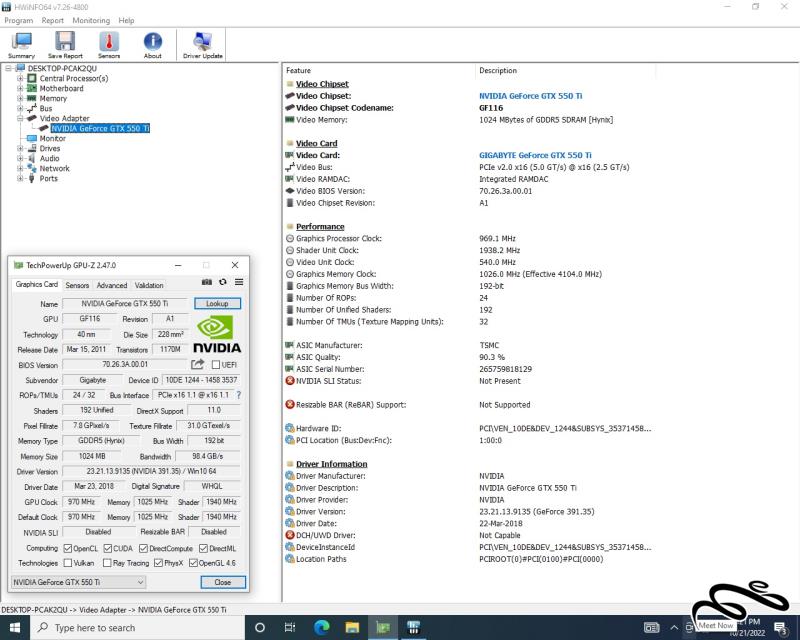Toggle the OpenGL 4.6 checkbox
The width and height of the screenshot is (800, 640).
pos(193,562)
